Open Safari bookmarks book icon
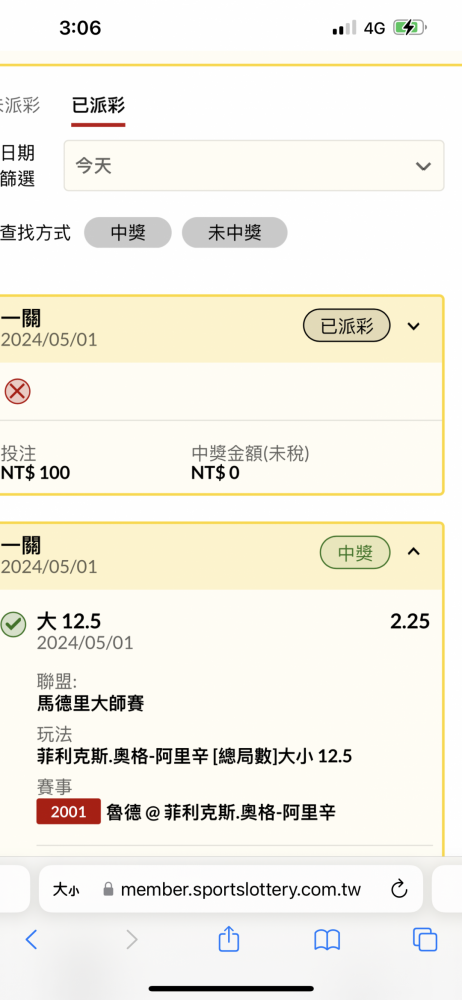 tap(327, 939)
